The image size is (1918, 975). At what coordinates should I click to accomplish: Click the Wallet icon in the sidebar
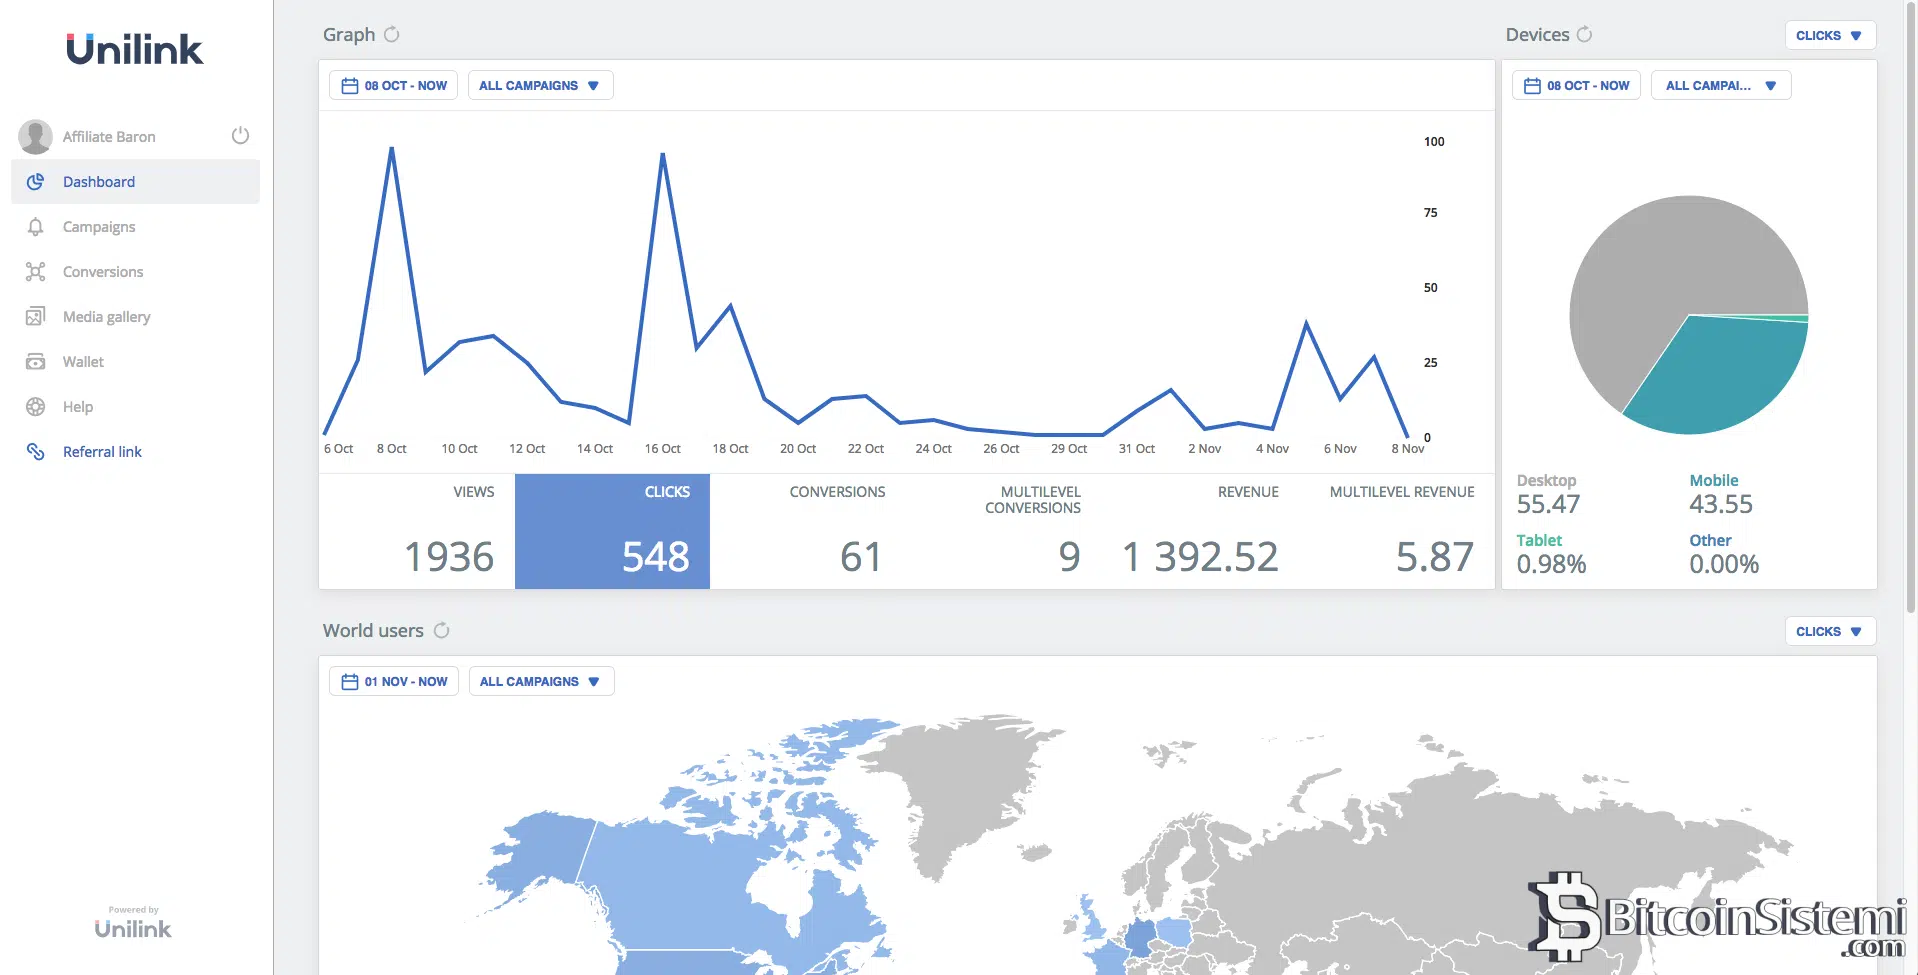(x=36, y=362)
